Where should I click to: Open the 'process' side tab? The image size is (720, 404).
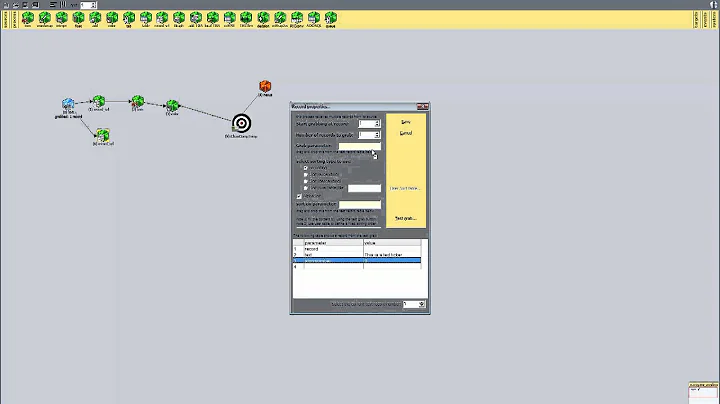tap(14, 20)
